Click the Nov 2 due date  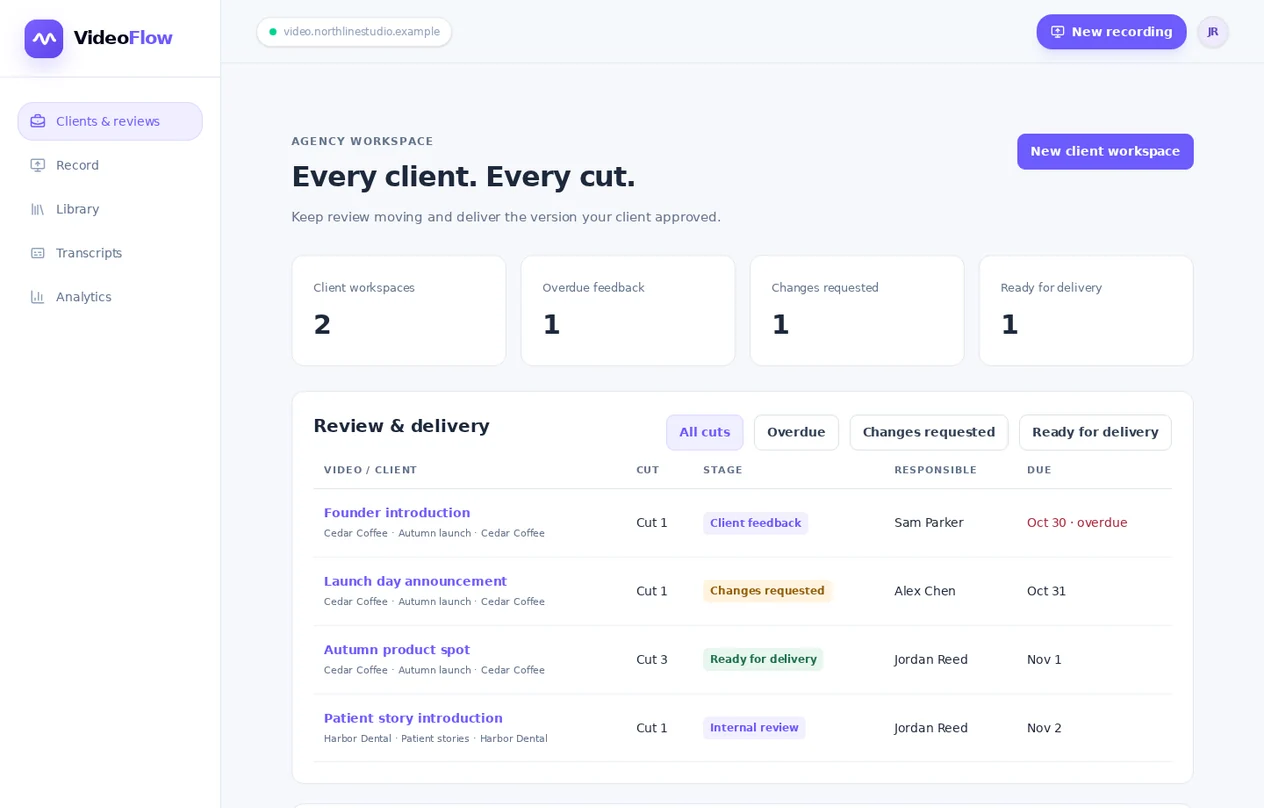1044,728
